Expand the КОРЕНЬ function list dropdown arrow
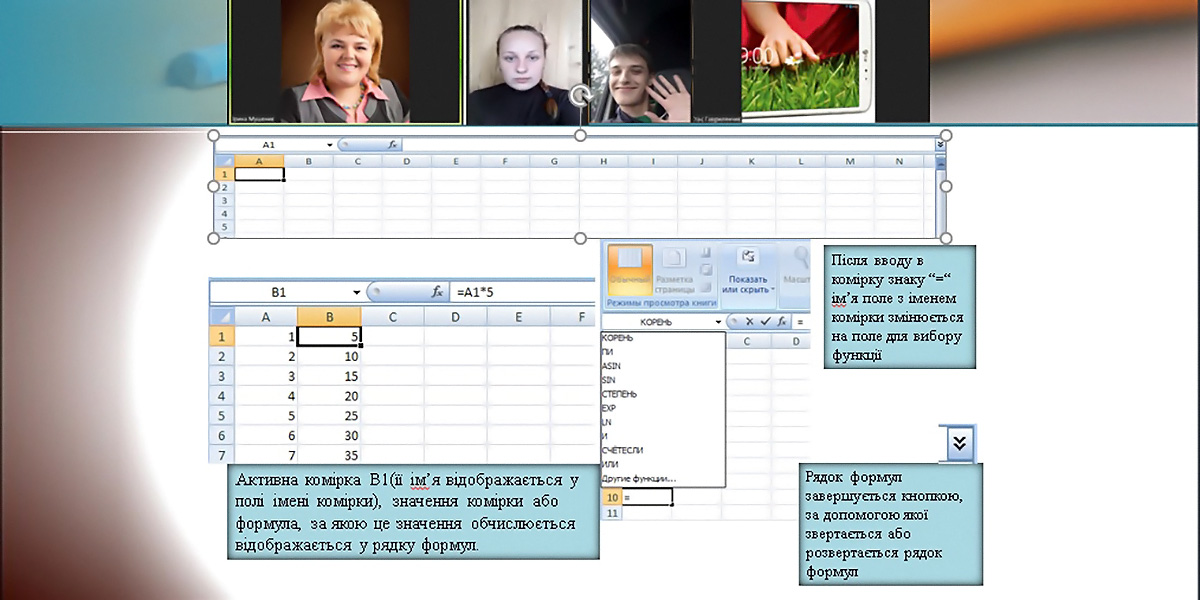The height and width of the screenshot is (600, 1200). click(717, 323)
